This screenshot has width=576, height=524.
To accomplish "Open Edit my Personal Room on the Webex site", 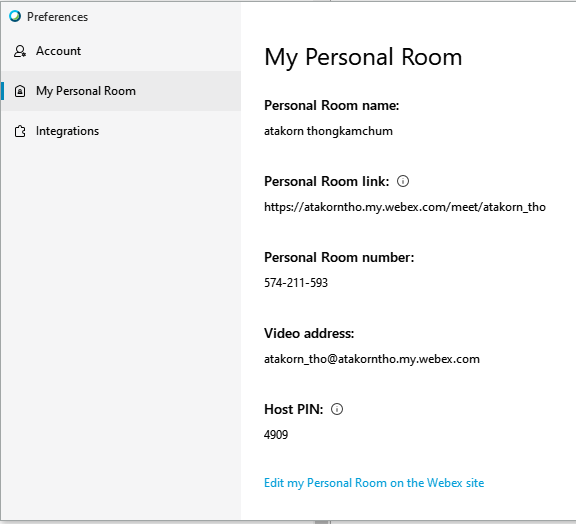I will coord(374,483).
